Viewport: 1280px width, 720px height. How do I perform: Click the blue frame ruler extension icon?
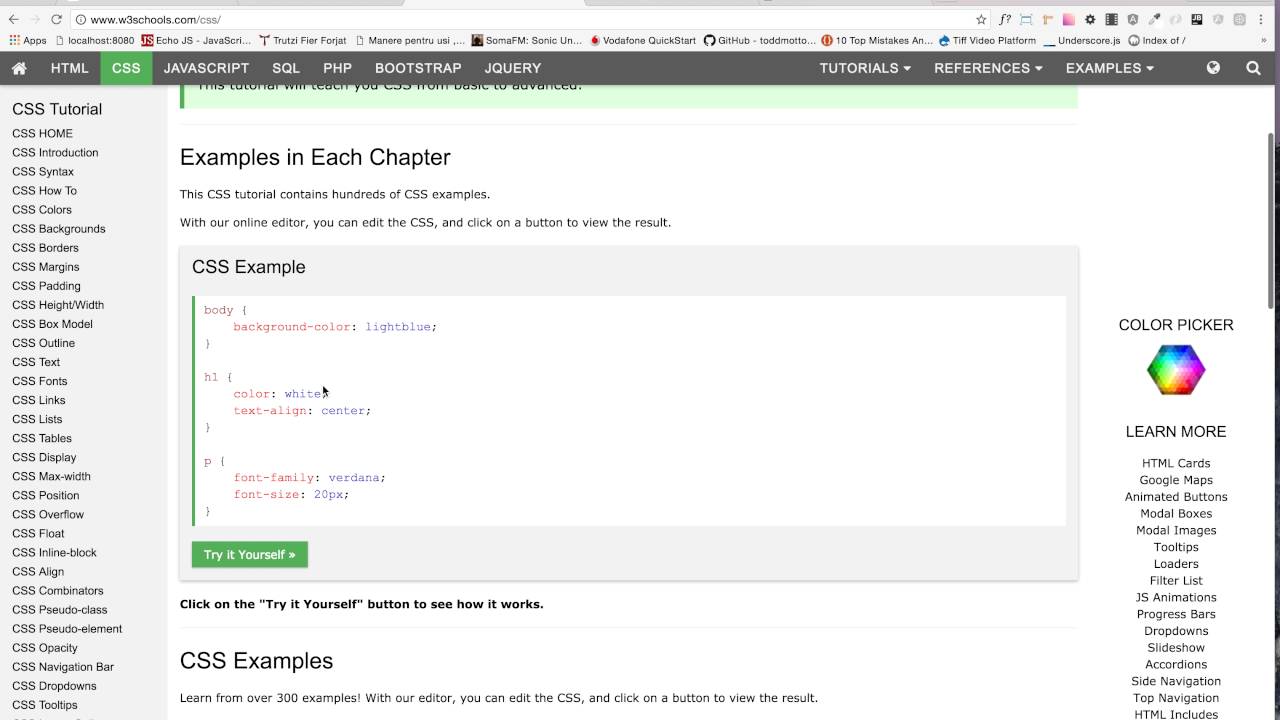click(x=1026, y=19)
